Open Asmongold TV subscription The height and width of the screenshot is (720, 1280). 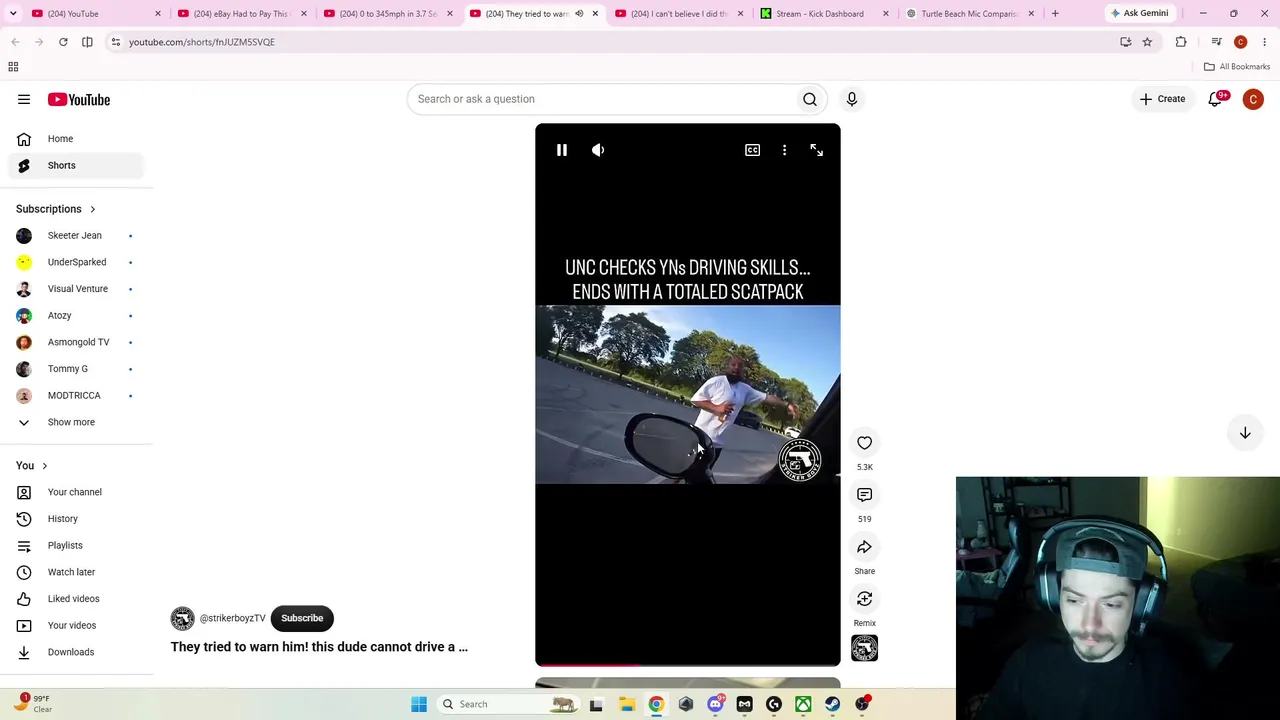(76, 342)
